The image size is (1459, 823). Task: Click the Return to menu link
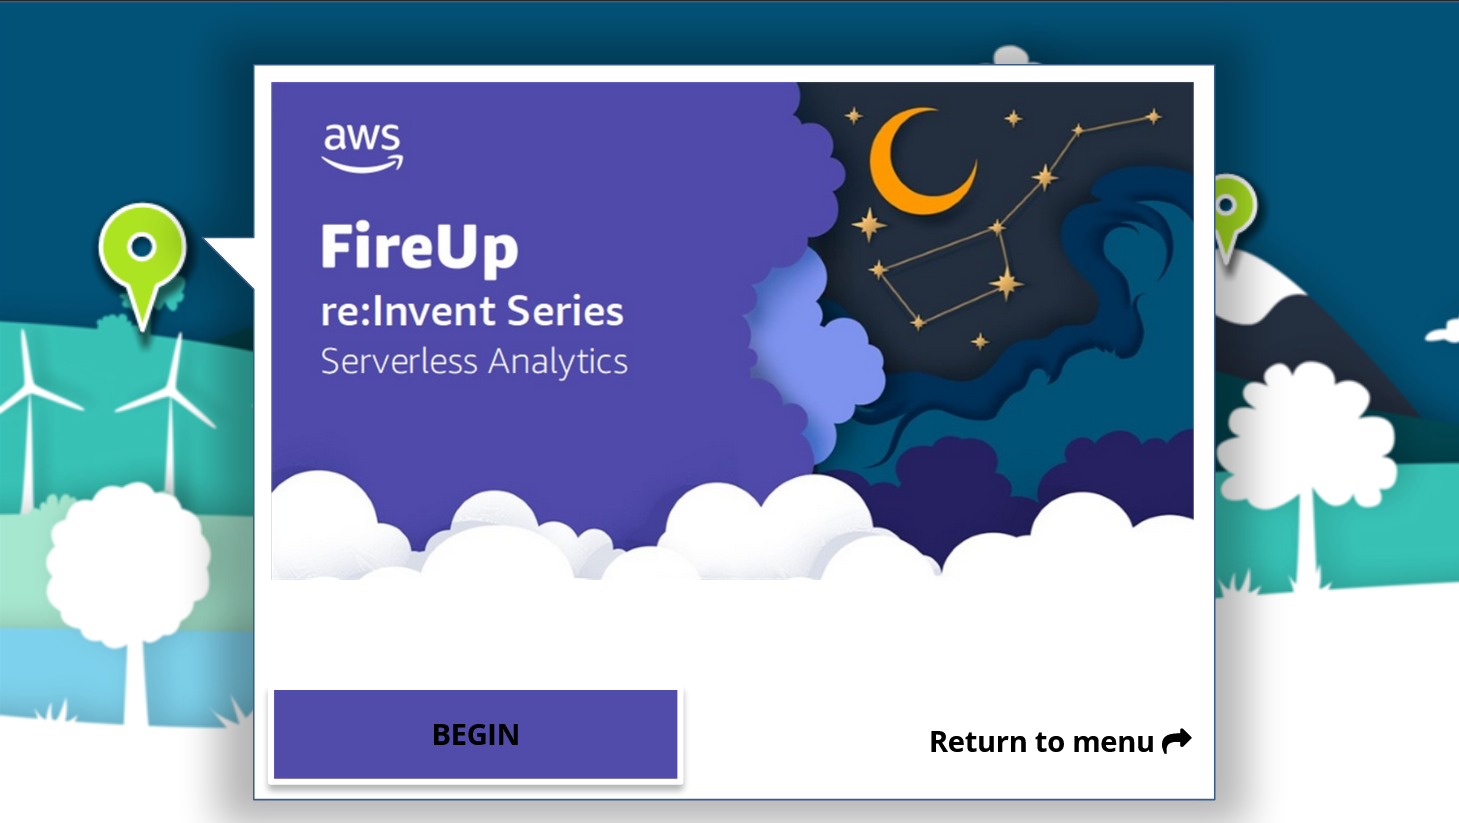[1041, 742]
